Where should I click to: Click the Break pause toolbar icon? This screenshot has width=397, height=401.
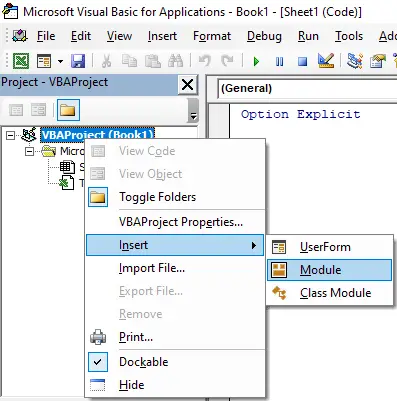(279, 62)
